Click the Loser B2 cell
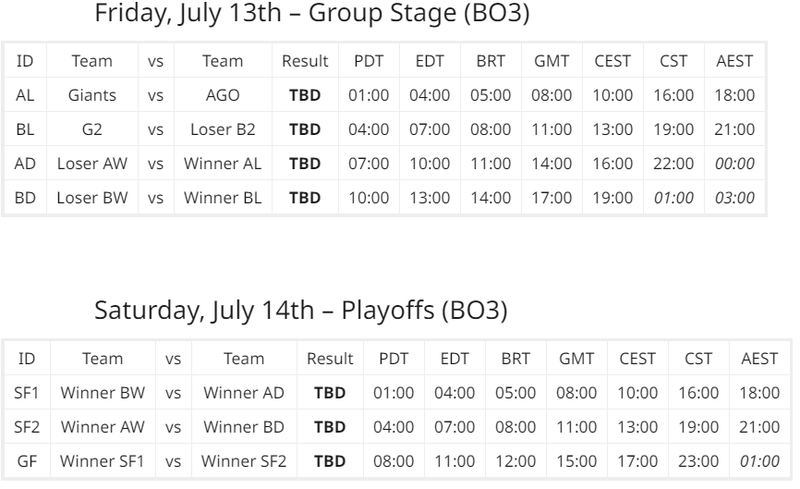The image size is (800, 489). click(x=222, y=129)
